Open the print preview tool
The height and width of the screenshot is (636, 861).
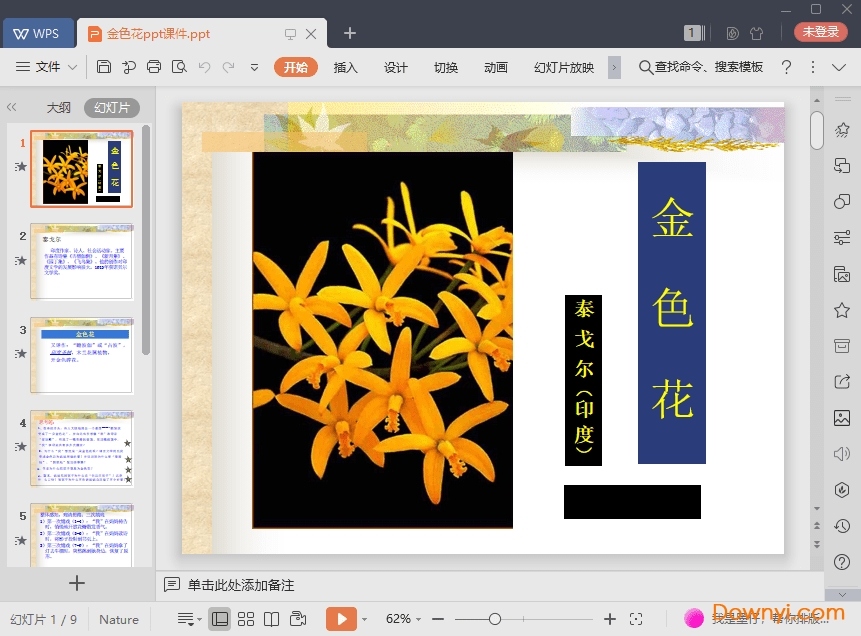[x=179, y=67]
